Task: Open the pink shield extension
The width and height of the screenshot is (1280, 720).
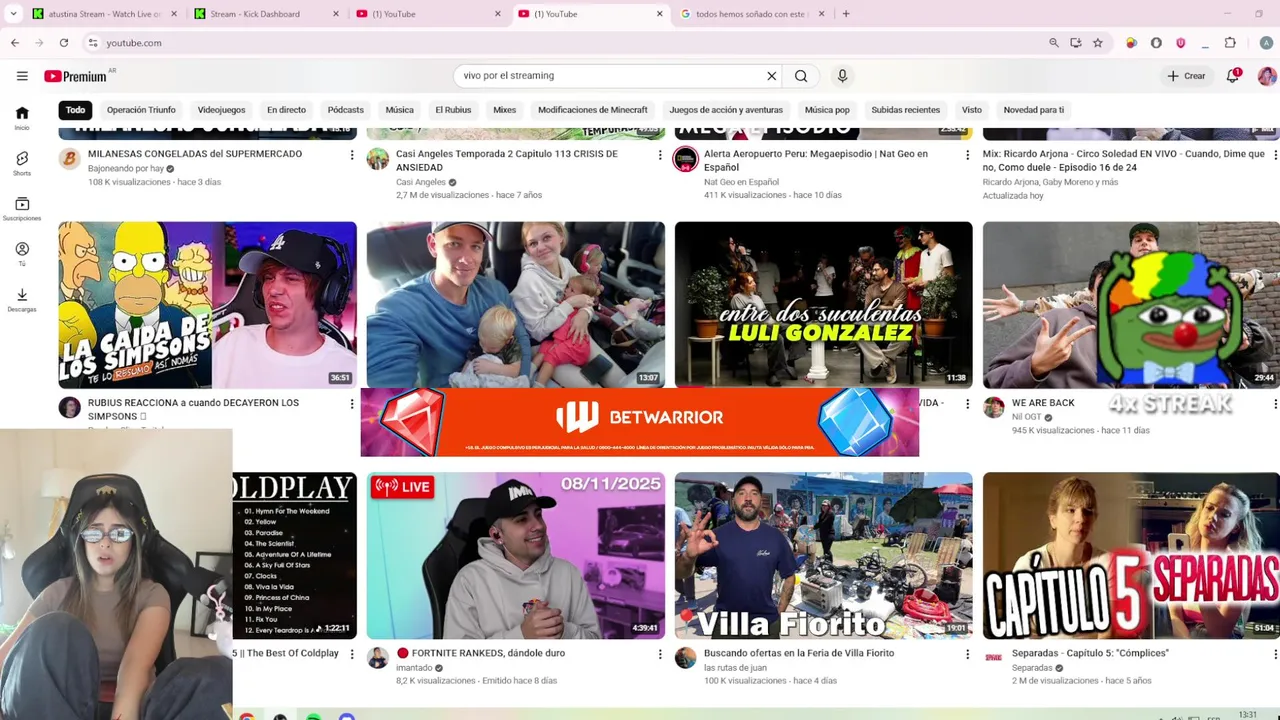Action: 1181,43
